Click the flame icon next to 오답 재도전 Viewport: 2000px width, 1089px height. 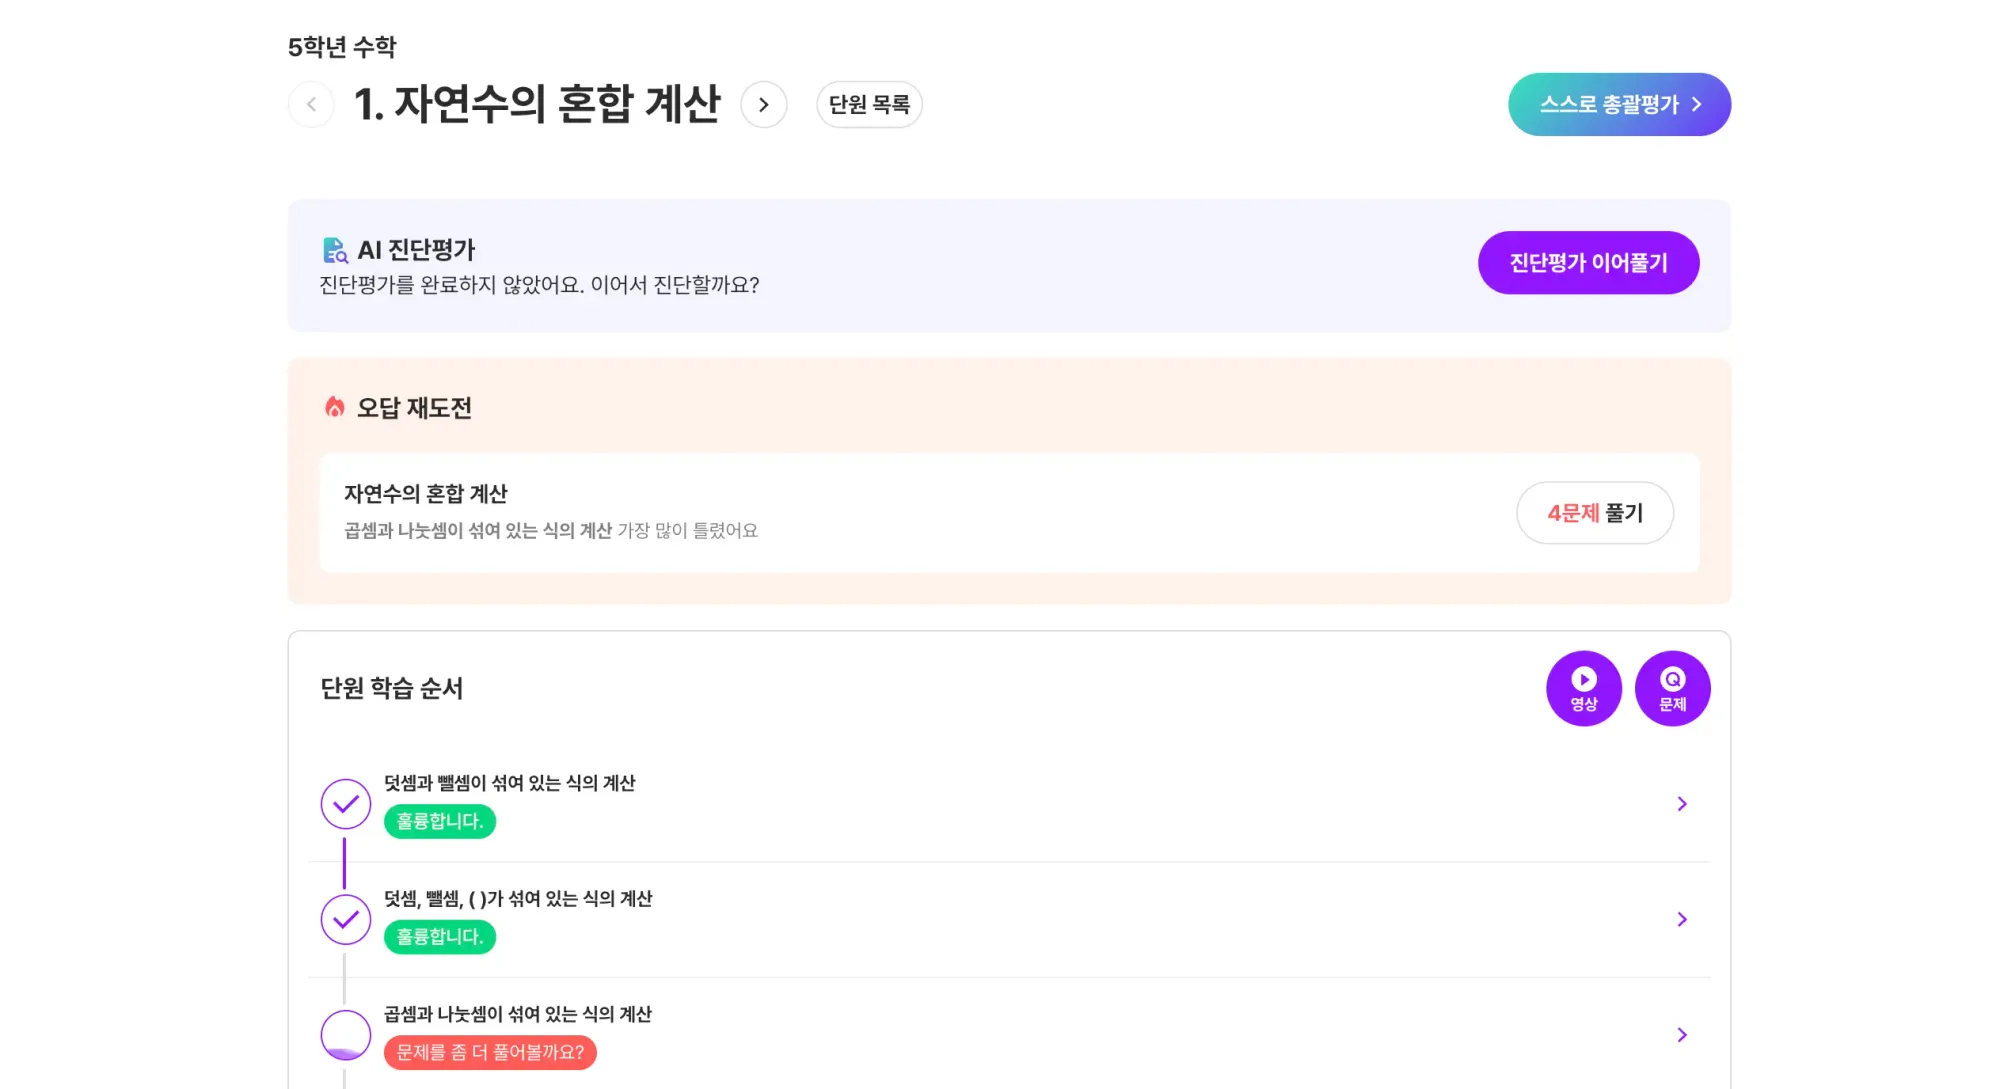coord(334,406)
